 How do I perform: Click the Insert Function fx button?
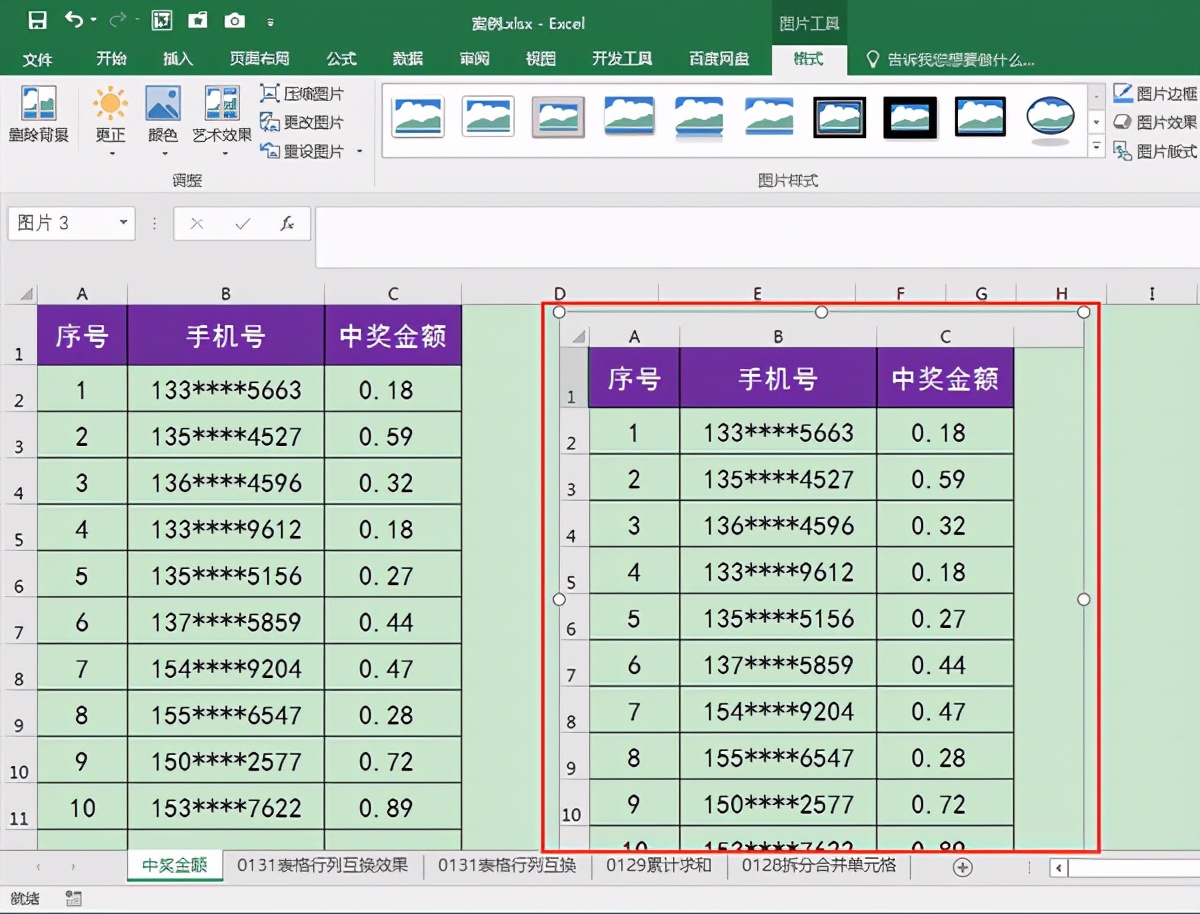click(x=287, y=223)
